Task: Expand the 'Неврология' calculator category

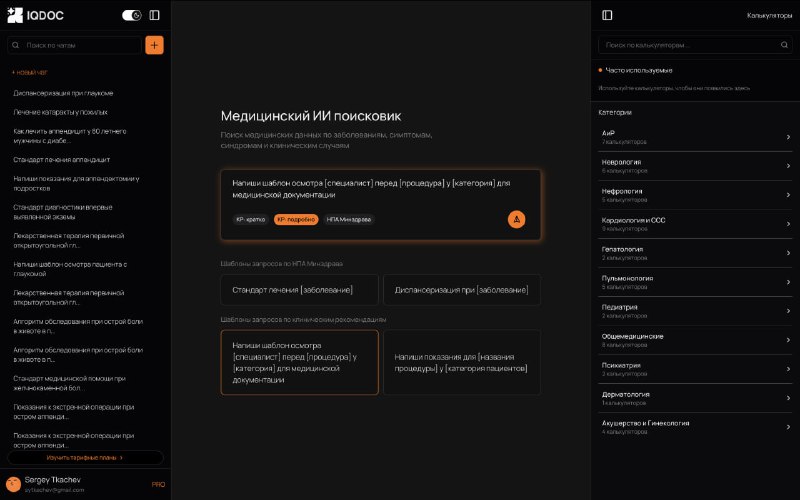Action: pyautogui.click(x=695, y=165)
